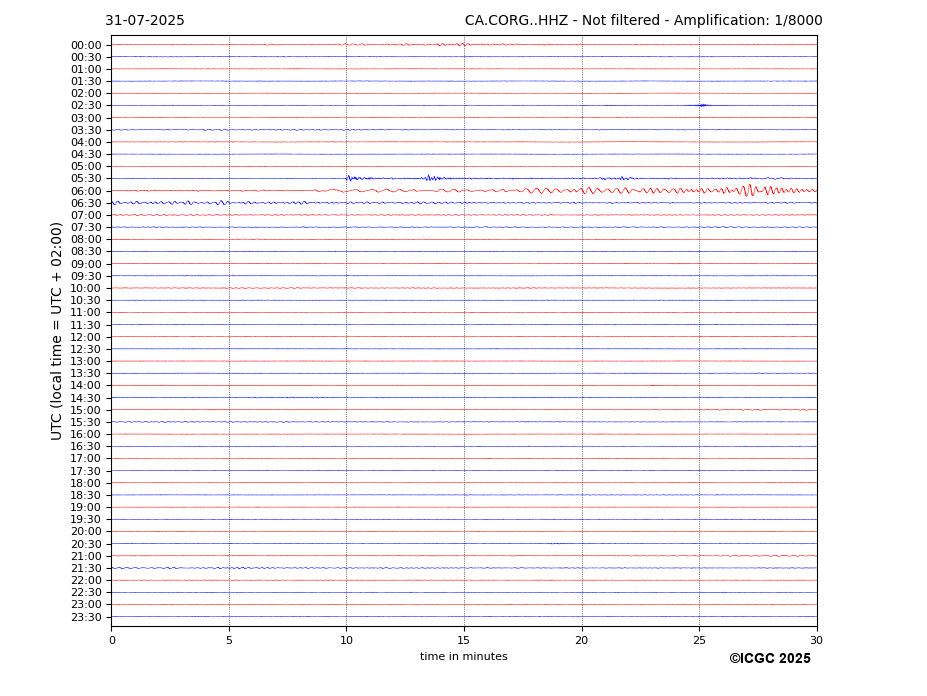927x696 pixels.
Task: Click the 04:00 time row label
Action: tap(86, 143)
